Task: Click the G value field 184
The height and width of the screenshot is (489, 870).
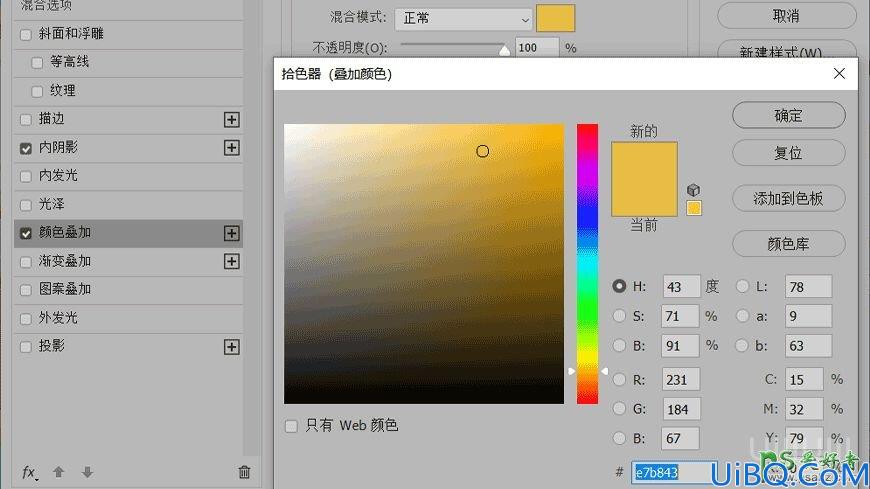Action: pos(681,409)
